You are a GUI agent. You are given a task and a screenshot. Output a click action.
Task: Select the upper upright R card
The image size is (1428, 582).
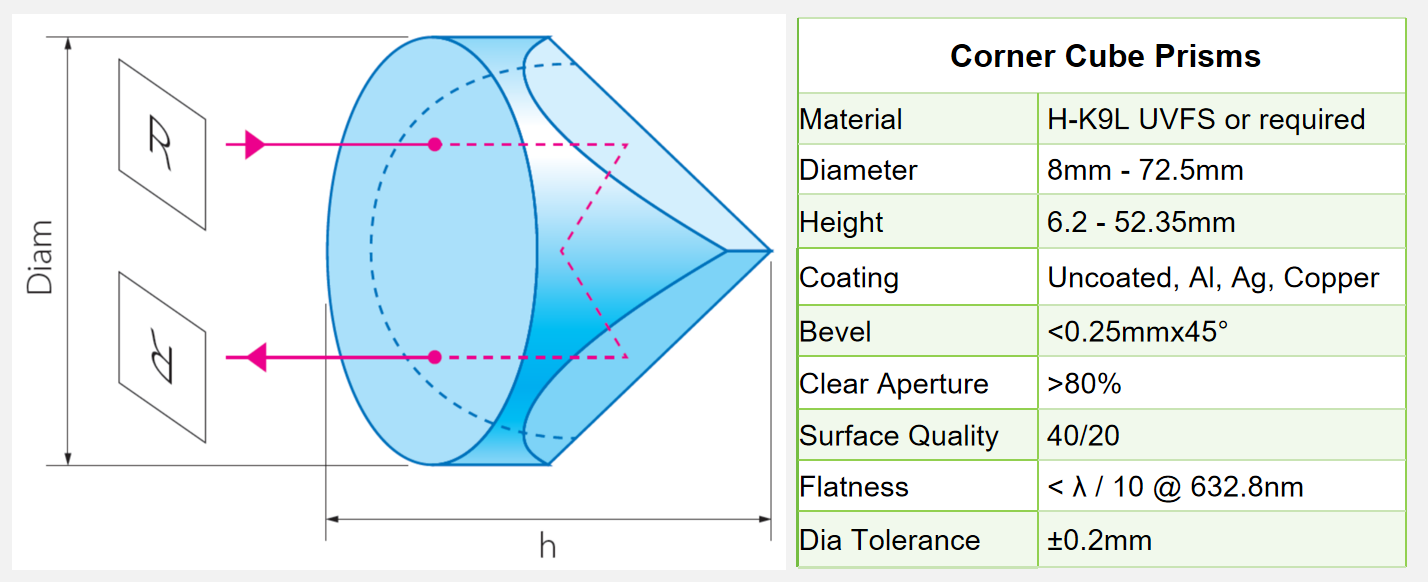tap(161, 144)
